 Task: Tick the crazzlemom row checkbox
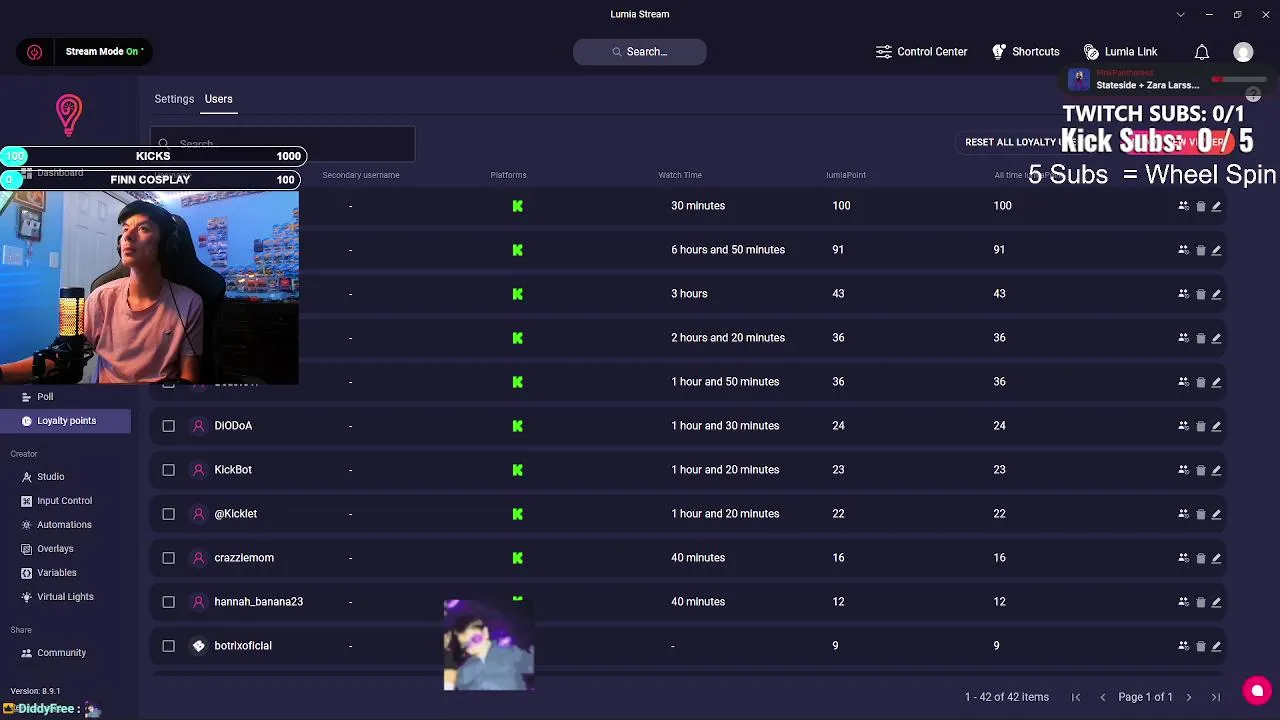coord(168,558)
